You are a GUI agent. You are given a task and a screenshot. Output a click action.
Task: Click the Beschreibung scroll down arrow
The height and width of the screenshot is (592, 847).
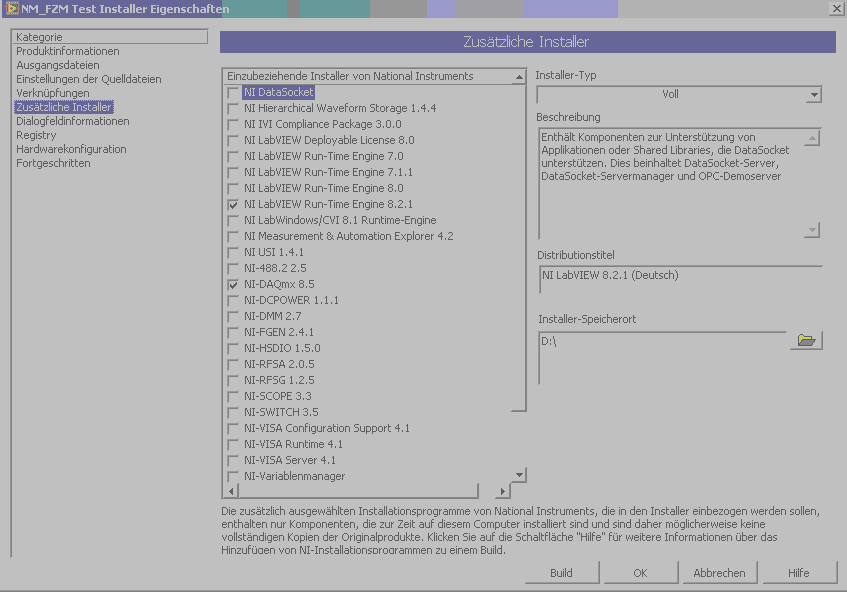812,231
